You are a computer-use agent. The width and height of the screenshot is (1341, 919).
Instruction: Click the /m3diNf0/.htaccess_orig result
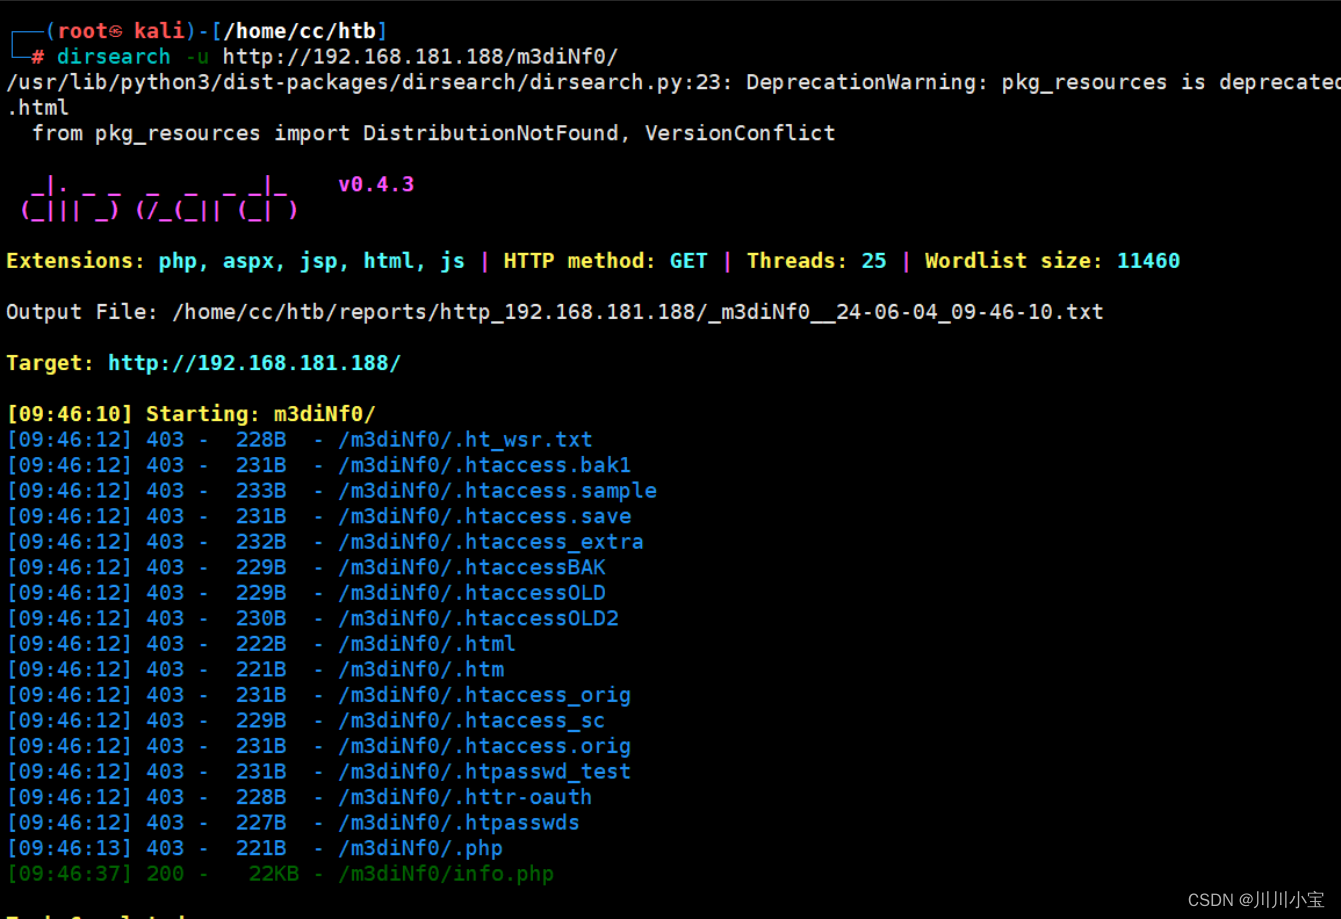(484, 695)
